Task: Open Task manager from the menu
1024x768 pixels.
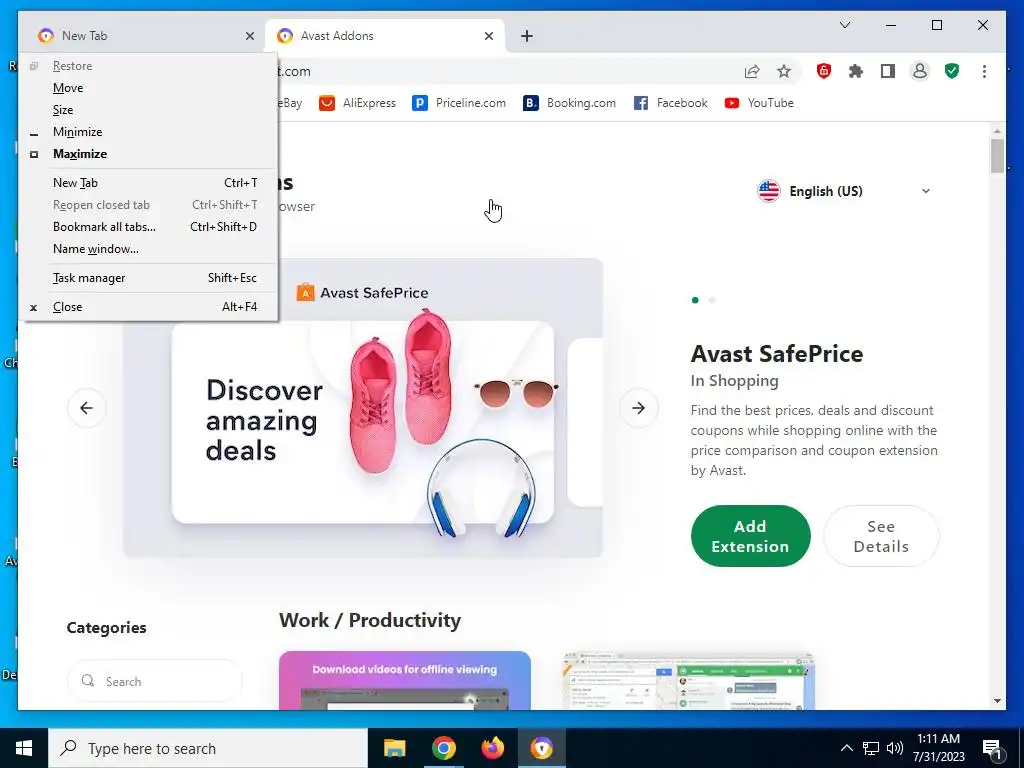Action: coord(149,278)
